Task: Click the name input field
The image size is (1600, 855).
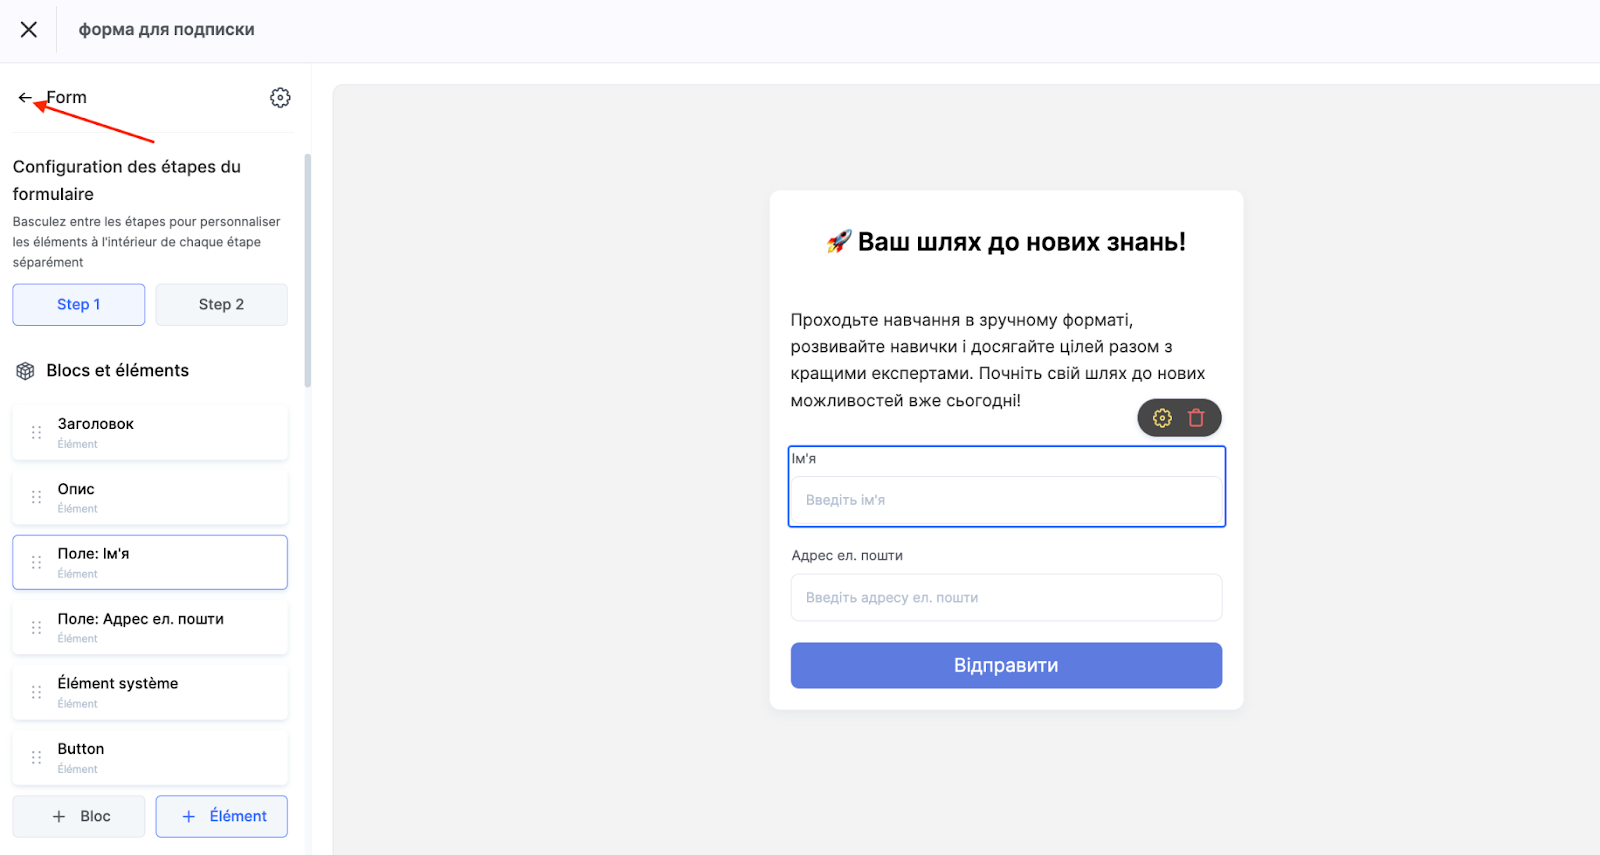Action: [1006, 500]
